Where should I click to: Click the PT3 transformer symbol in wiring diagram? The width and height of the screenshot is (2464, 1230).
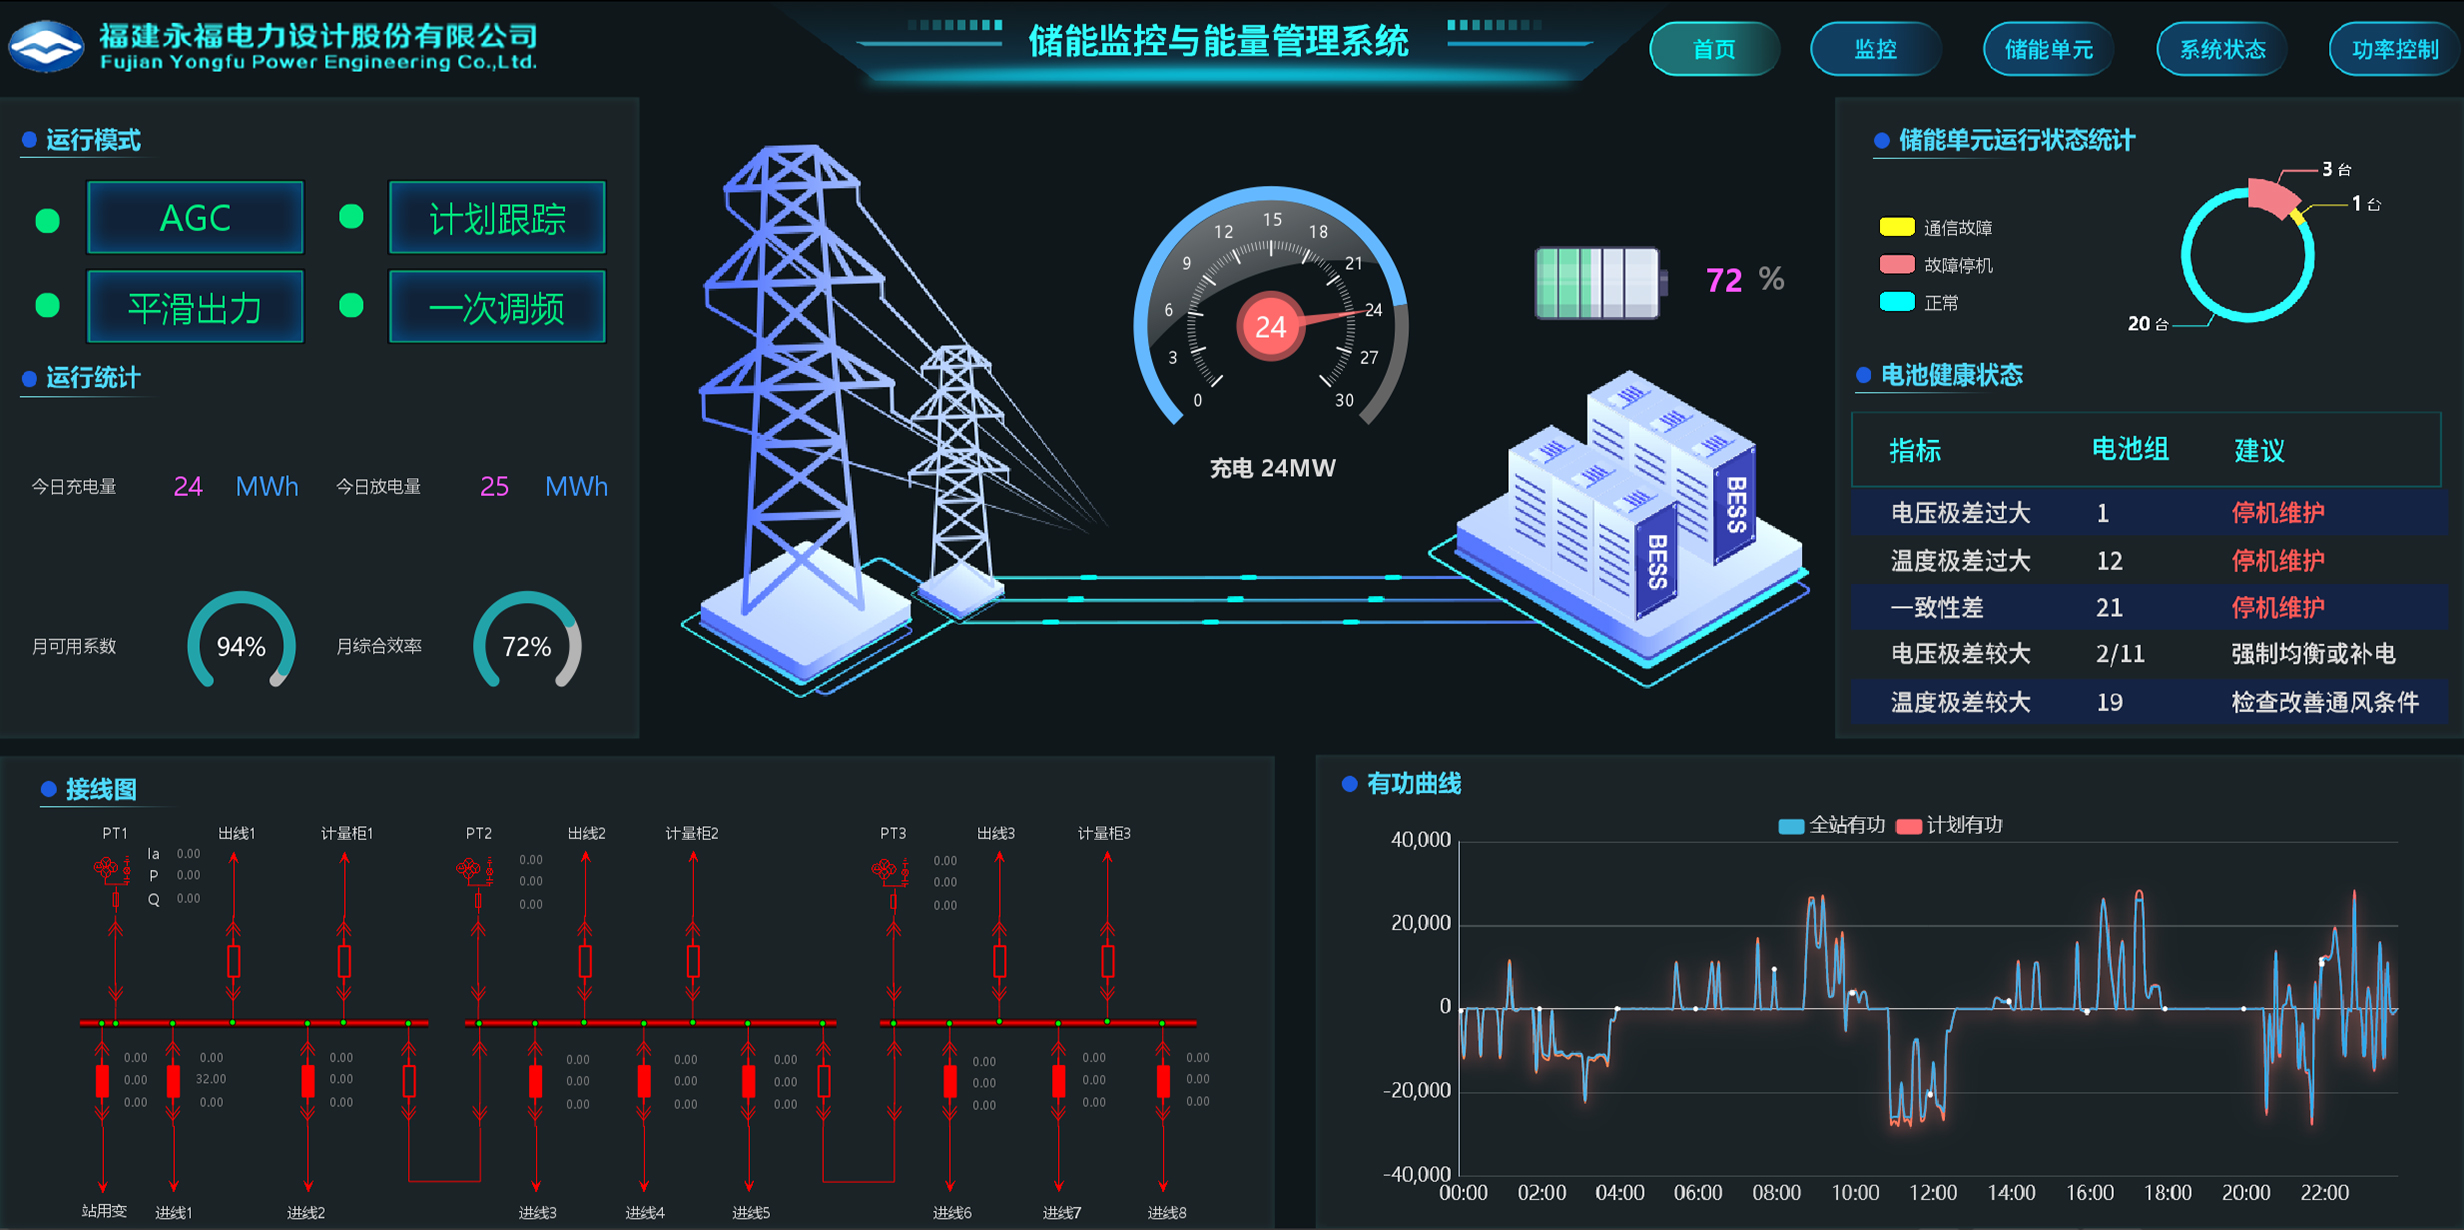[x=885, y=870]
